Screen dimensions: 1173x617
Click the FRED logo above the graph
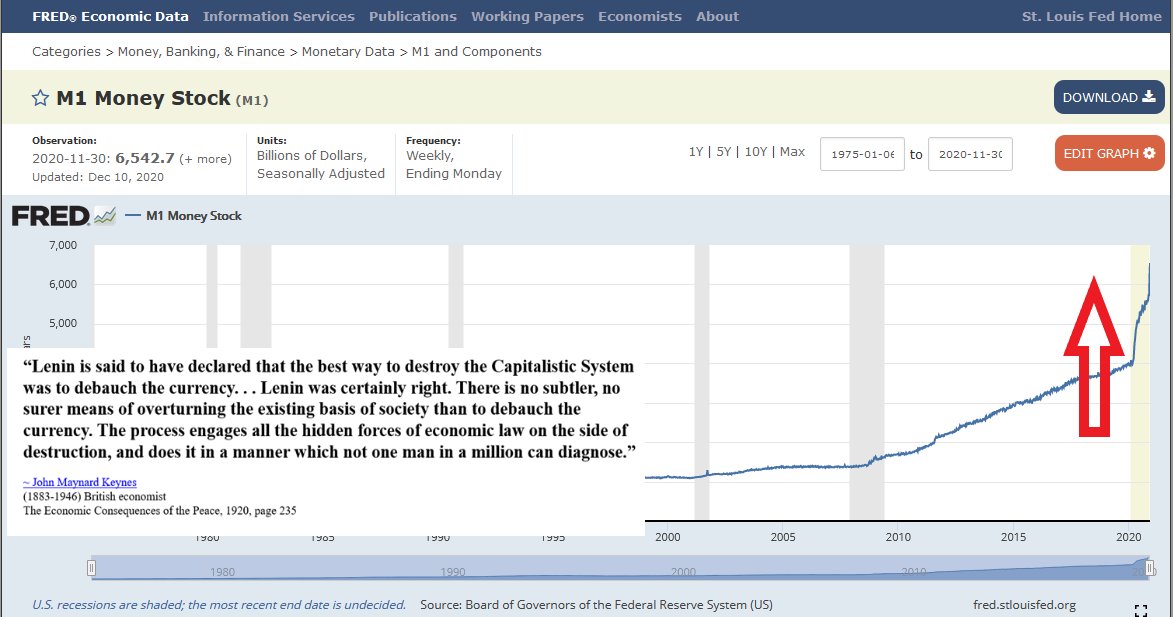click(x=64, y=216)
